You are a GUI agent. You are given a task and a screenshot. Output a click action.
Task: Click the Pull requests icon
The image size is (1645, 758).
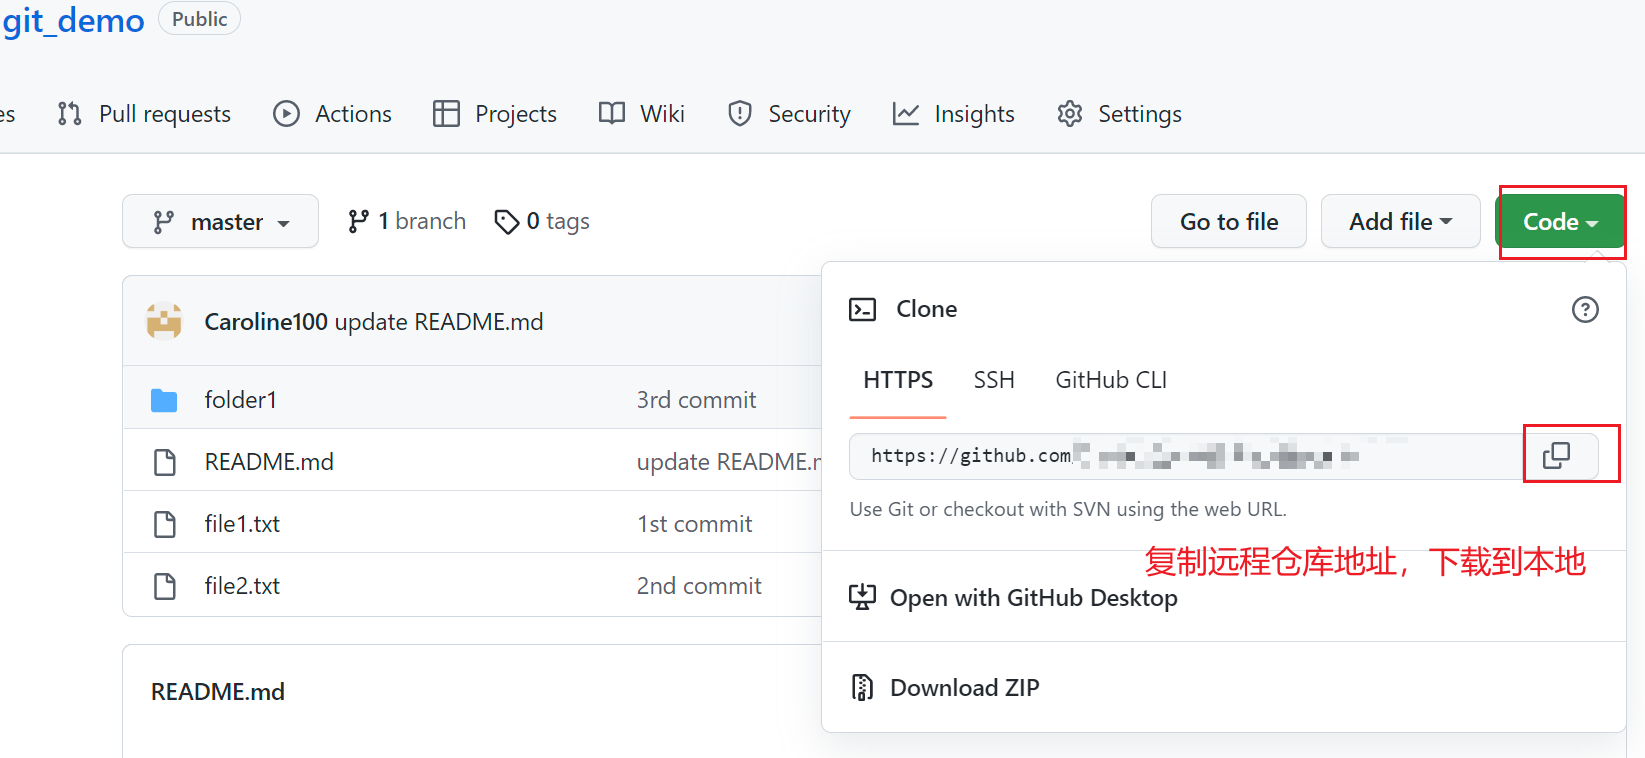click(x=69, y=114)
